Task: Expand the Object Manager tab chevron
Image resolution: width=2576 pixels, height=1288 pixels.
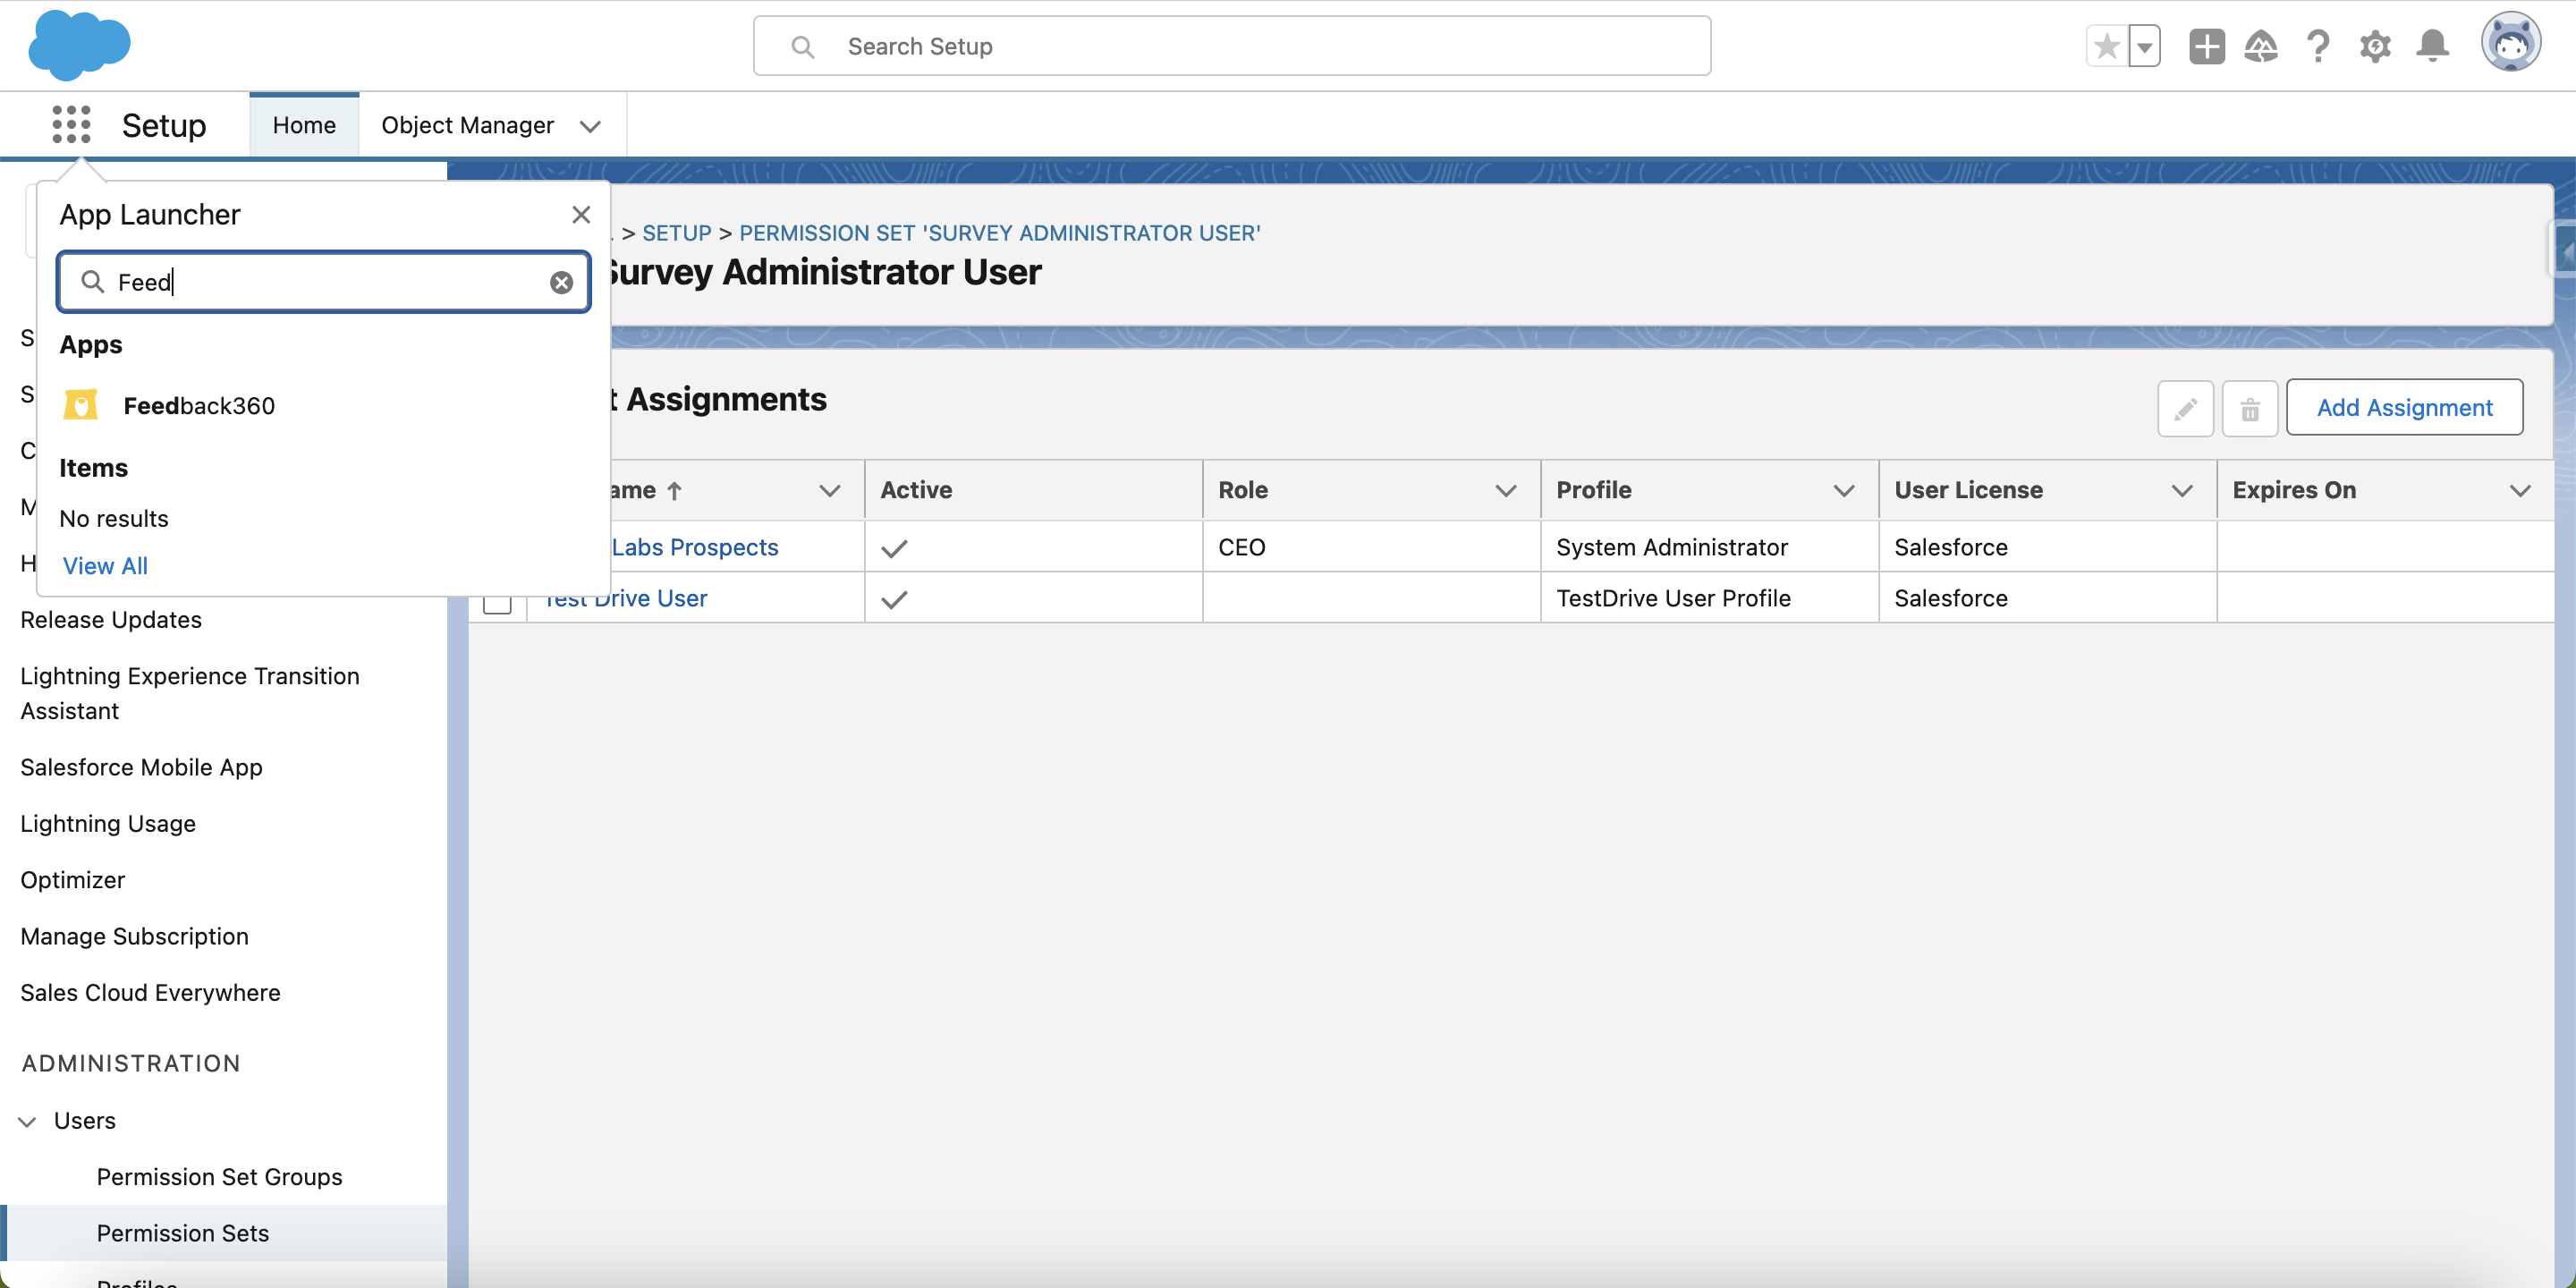Action: (x=591, y=126)
